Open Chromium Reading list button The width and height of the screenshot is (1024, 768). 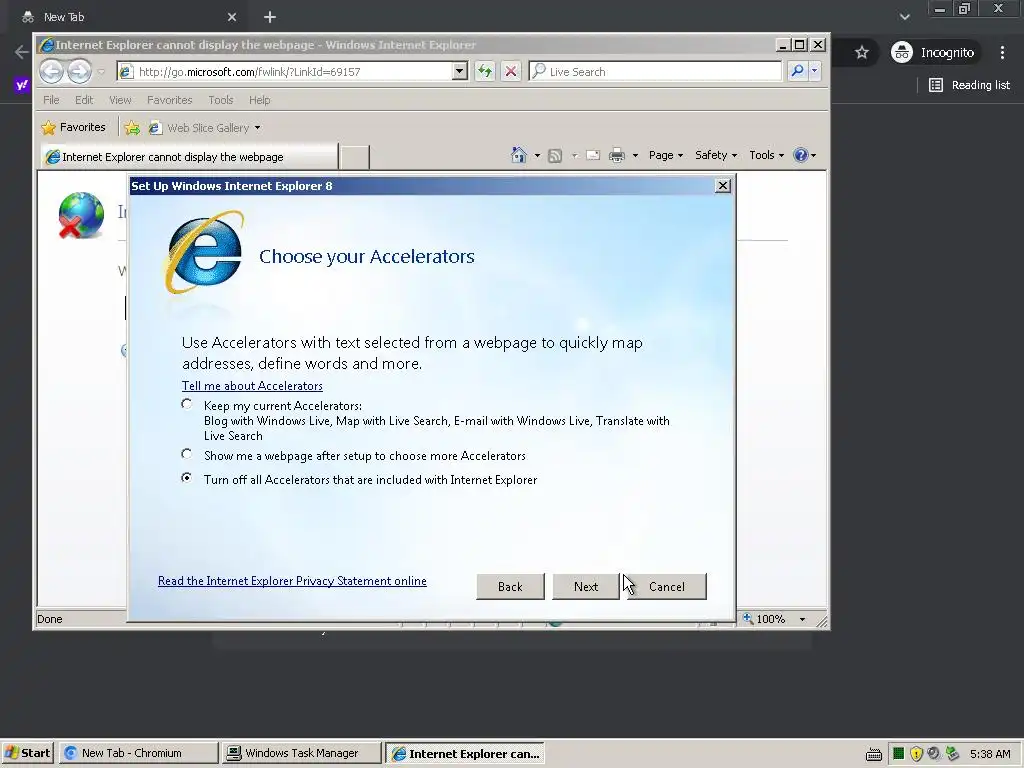coord(969,85)
